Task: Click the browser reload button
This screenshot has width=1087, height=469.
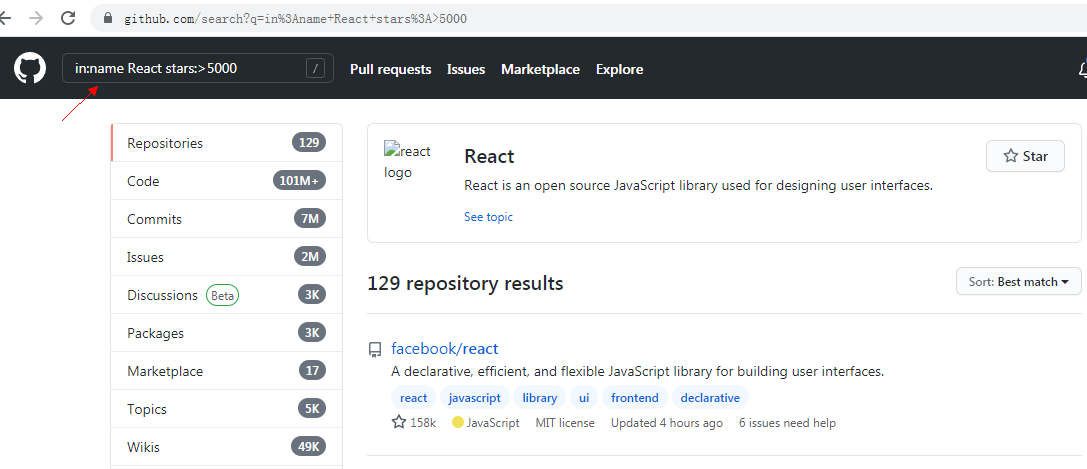Action: click(68, 19)
